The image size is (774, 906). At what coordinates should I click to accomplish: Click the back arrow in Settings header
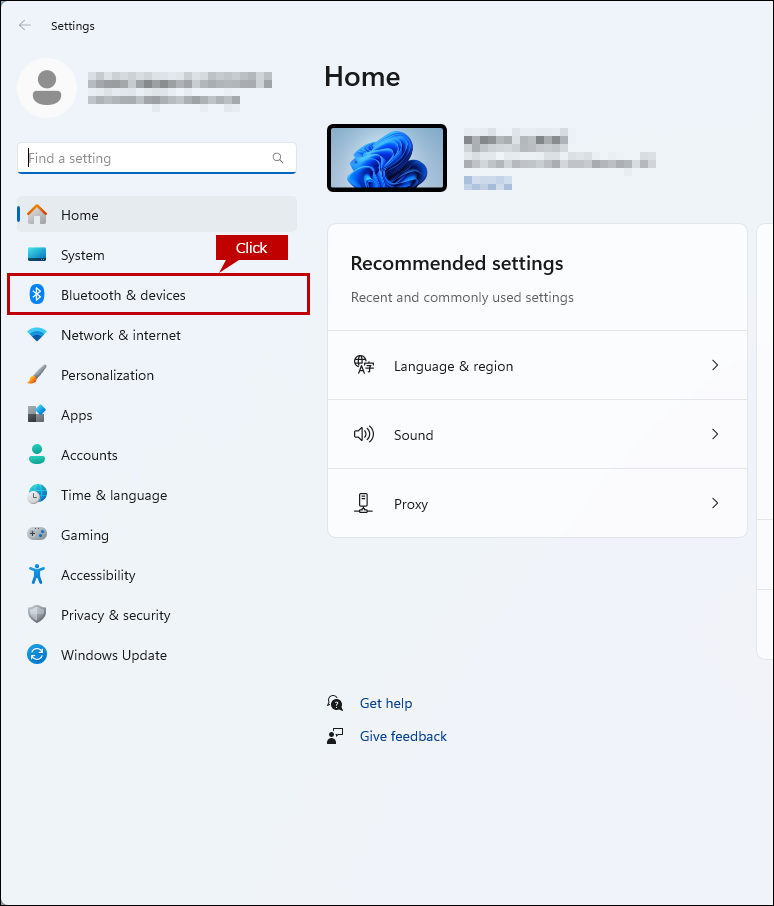tap(24, 25)
